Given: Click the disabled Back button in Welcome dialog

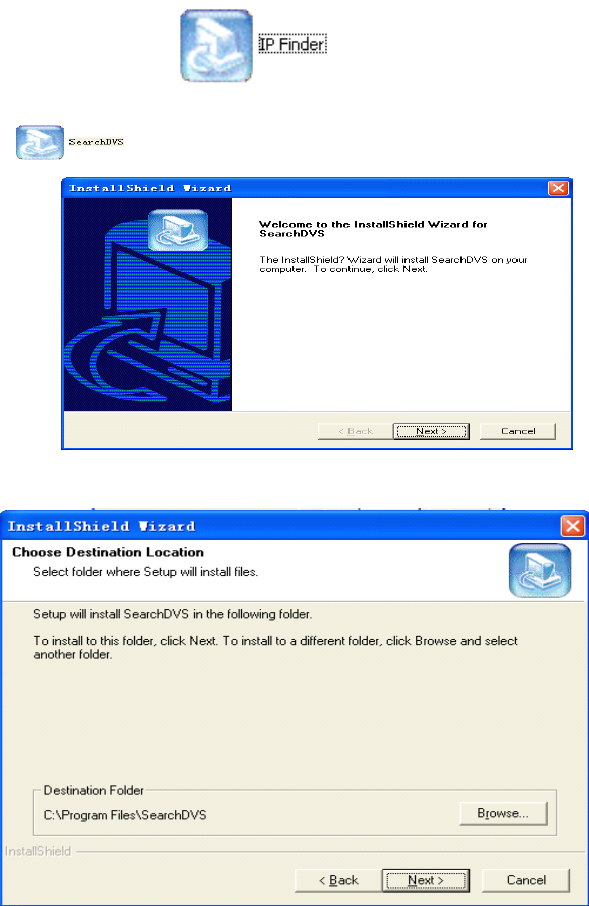Looking at the screenshot, I should (x=355, y=431).
